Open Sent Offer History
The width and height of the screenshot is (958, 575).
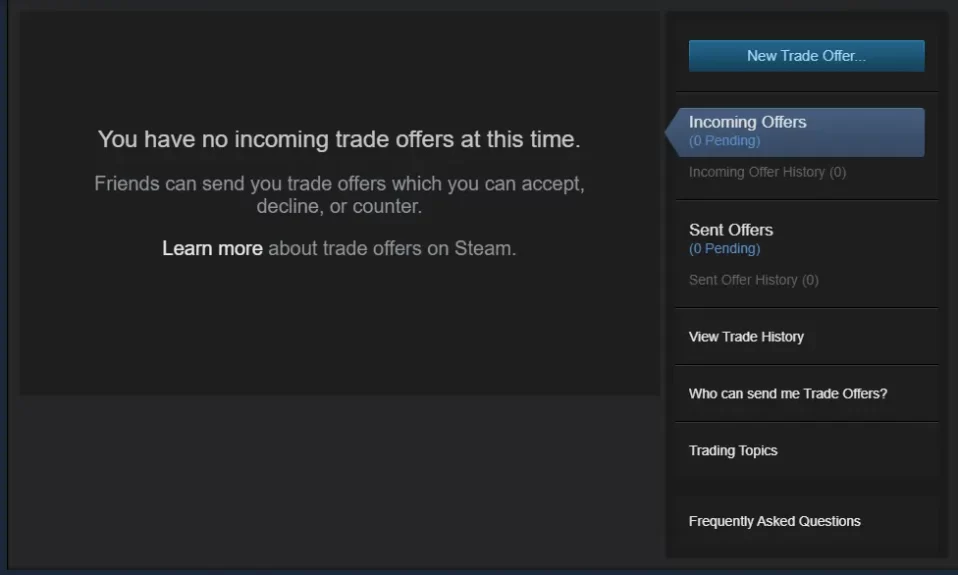753,280
